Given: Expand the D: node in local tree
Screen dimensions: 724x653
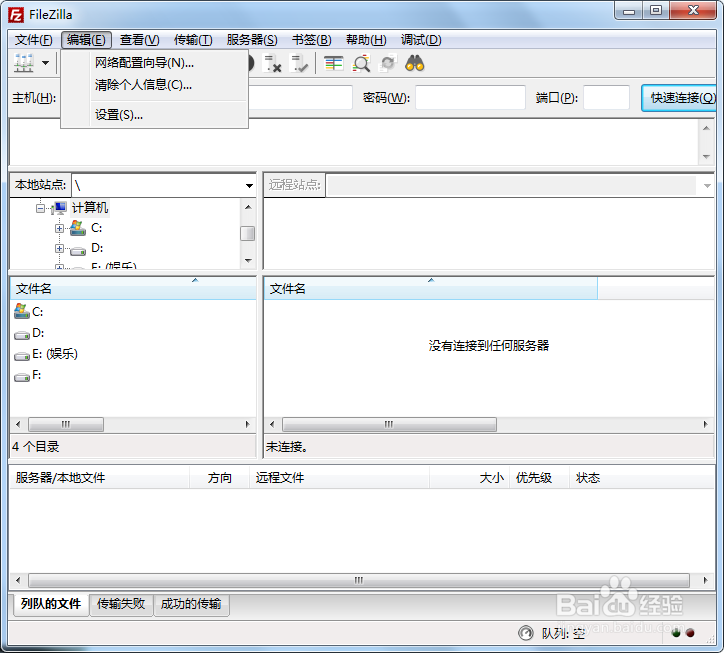Looking at the screenshot, I should tap(59, 248).
